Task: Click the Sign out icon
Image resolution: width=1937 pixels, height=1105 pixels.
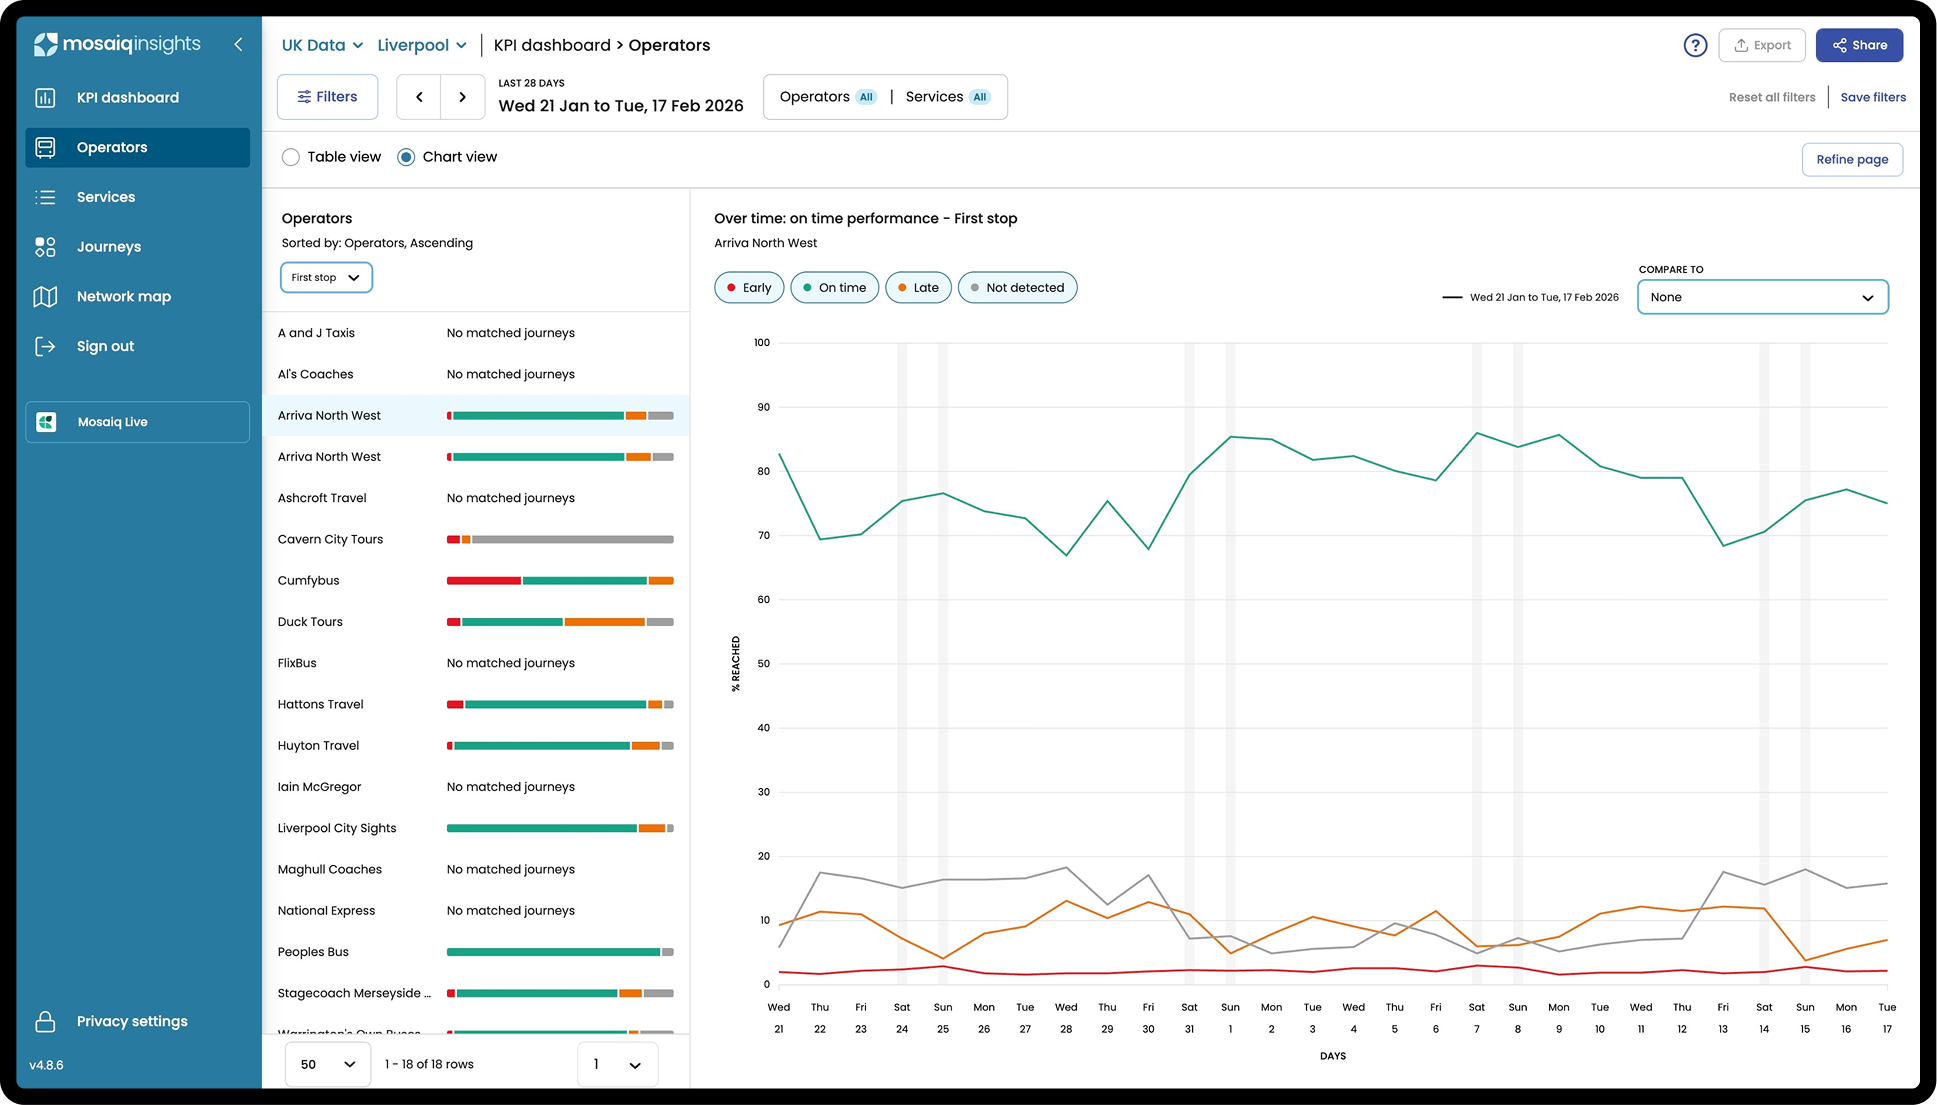Action: [45, 346]
